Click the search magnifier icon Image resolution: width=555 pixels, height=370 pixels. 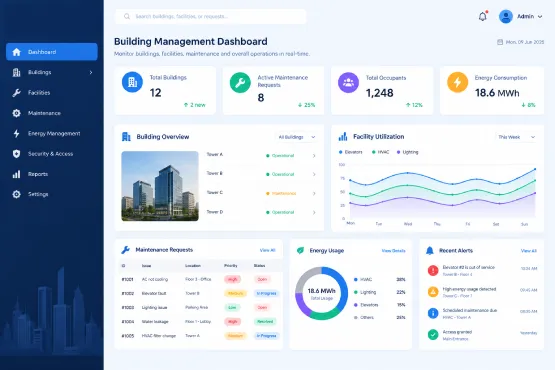127,16
